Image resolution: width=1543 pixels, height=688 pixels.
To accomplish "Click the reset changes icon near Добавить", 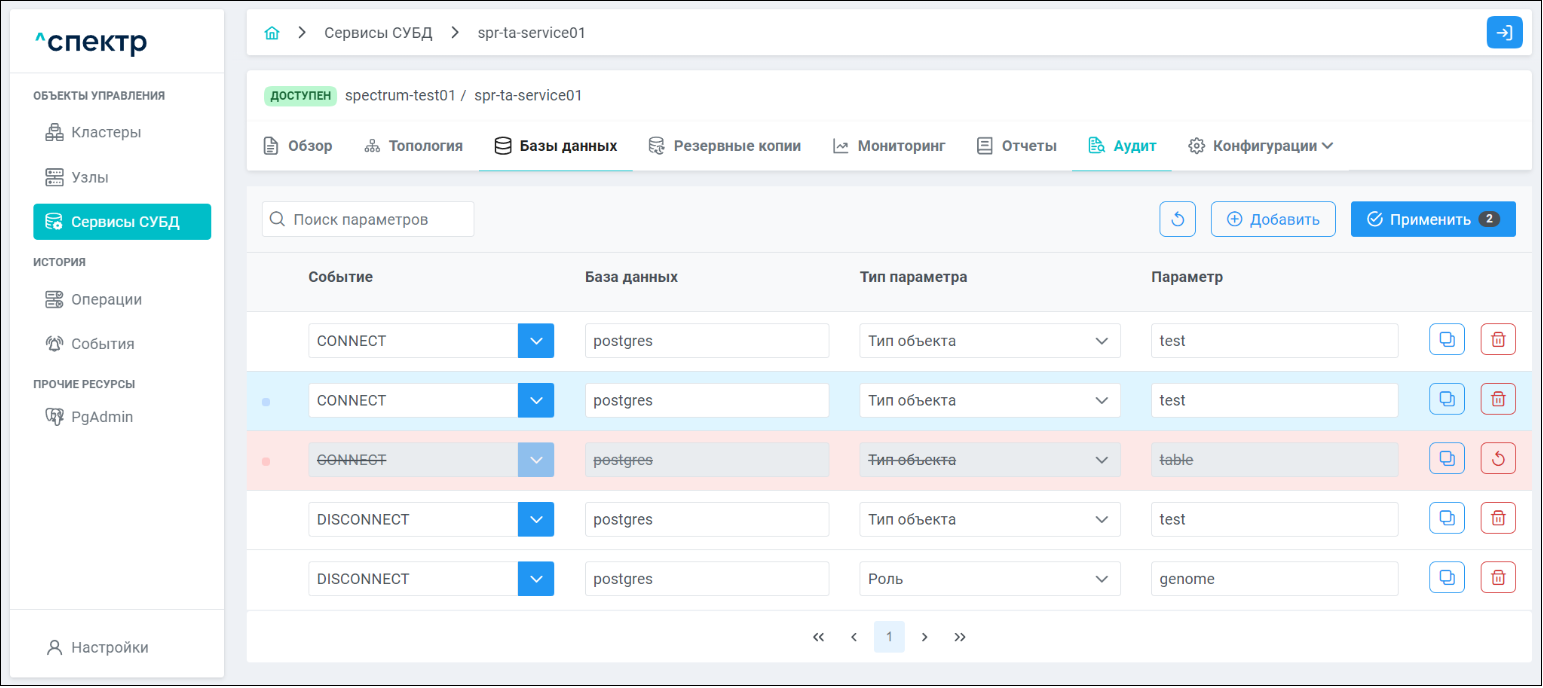I will click(x=1177, y=220).
